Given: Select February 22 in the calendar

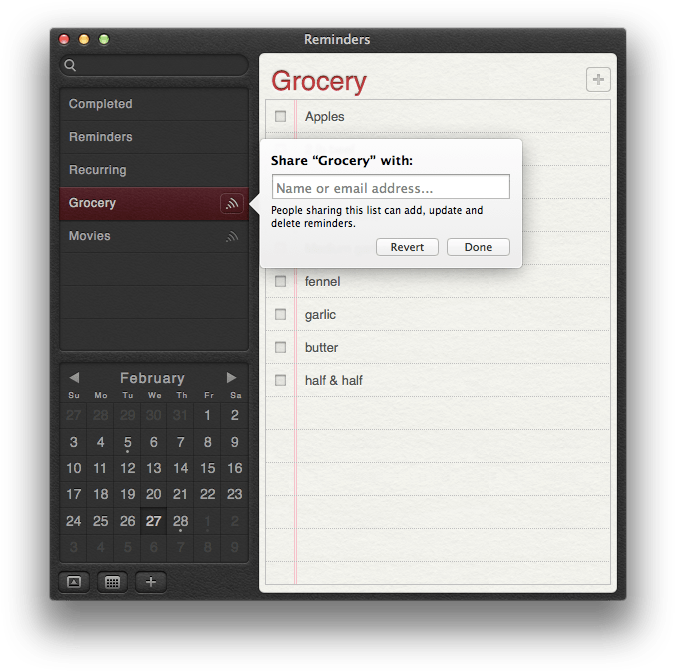Looking at the screenshot, I should point(207,494).
